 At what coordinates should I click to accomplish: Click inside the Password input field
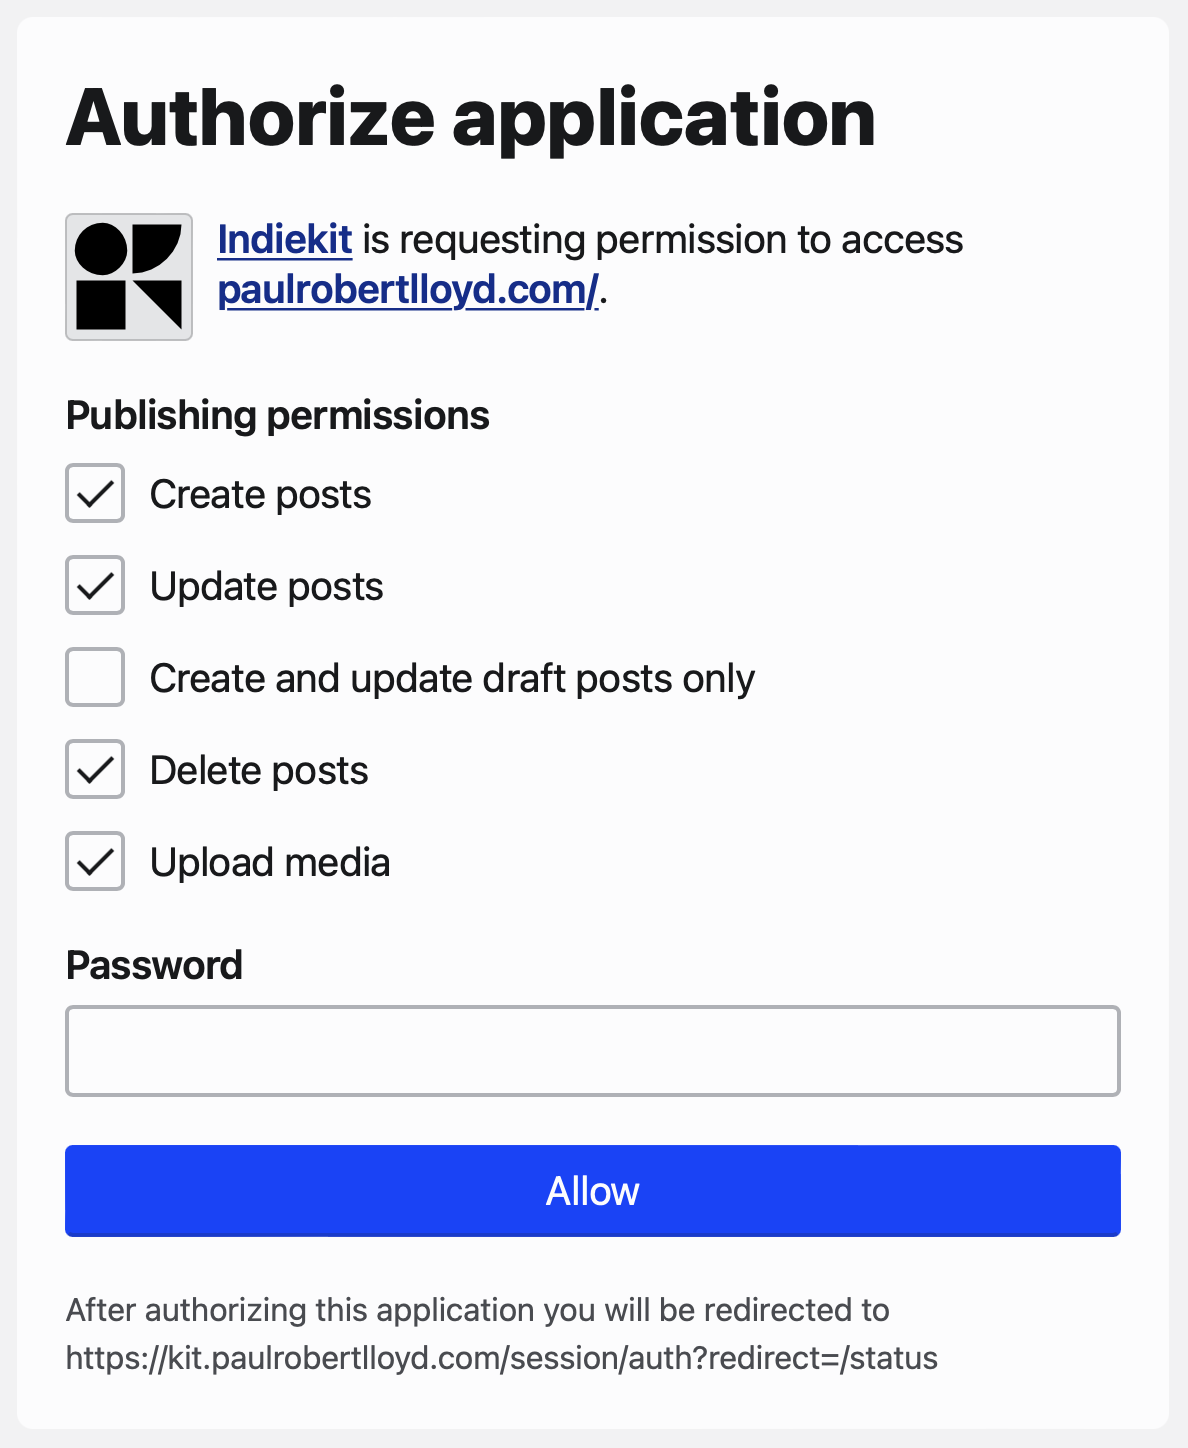coord(593,1050)
